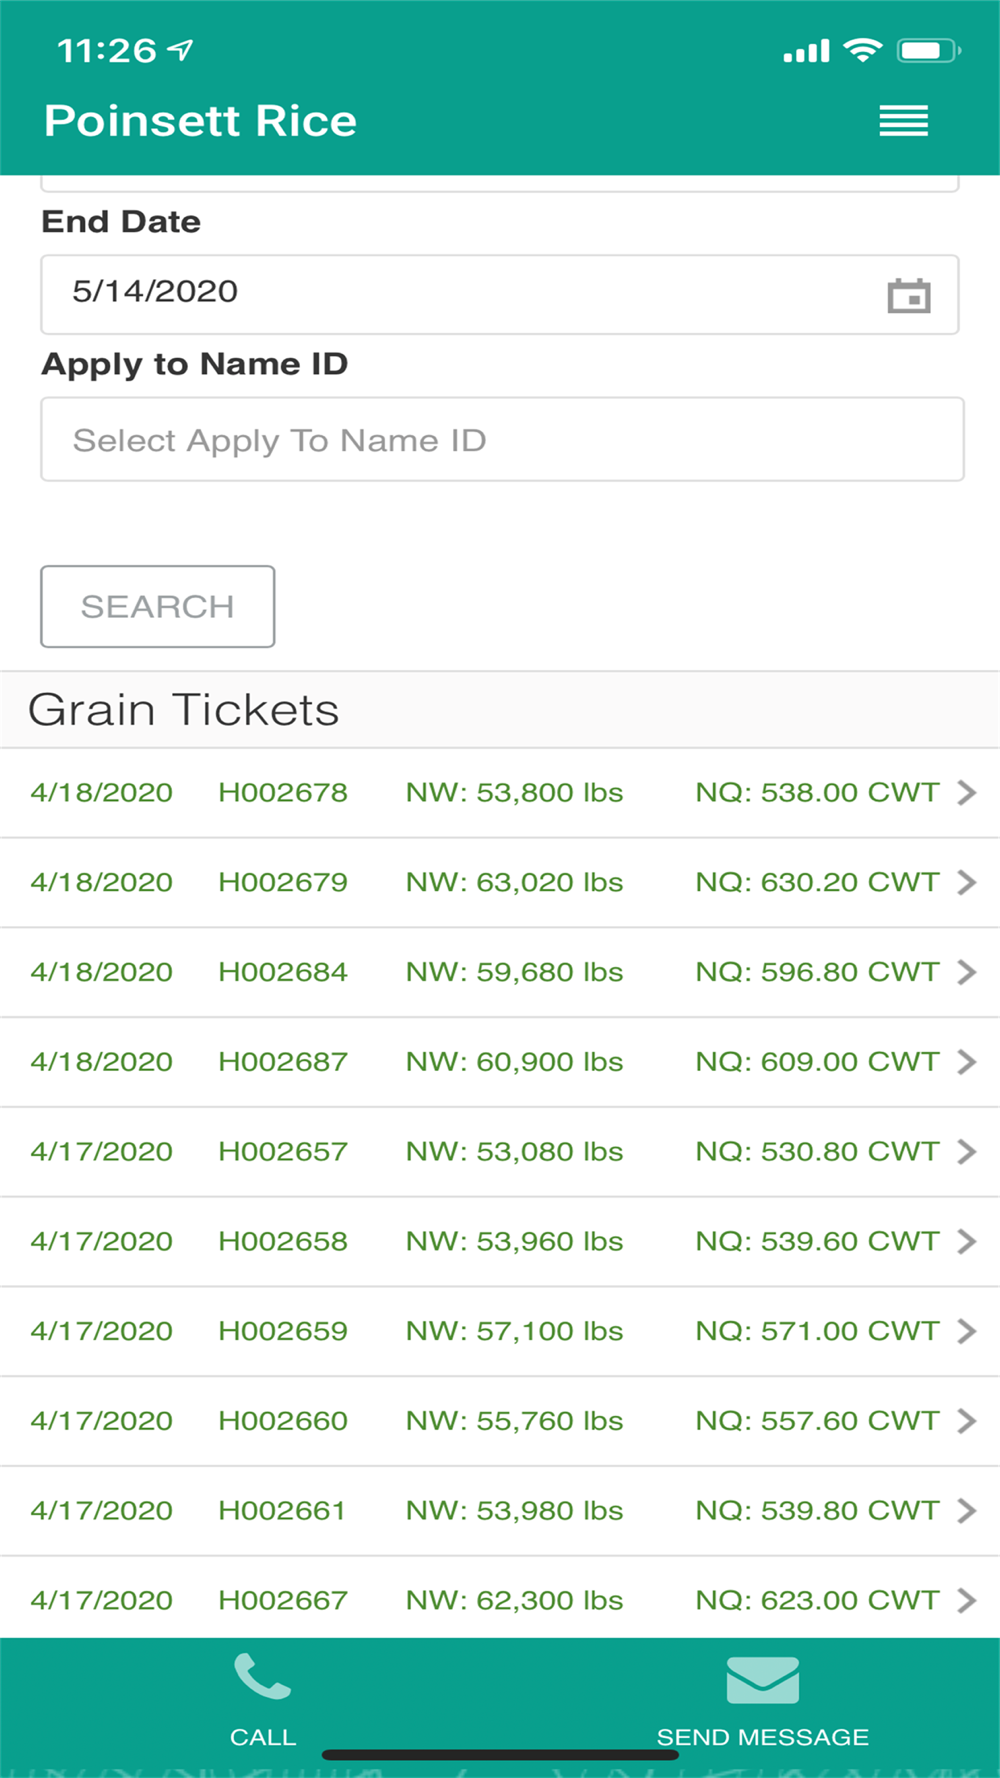Expand ticket H002667 chevron
The width and height of the screenshot is (1000, 1778).
click(x=966, y=1601)
